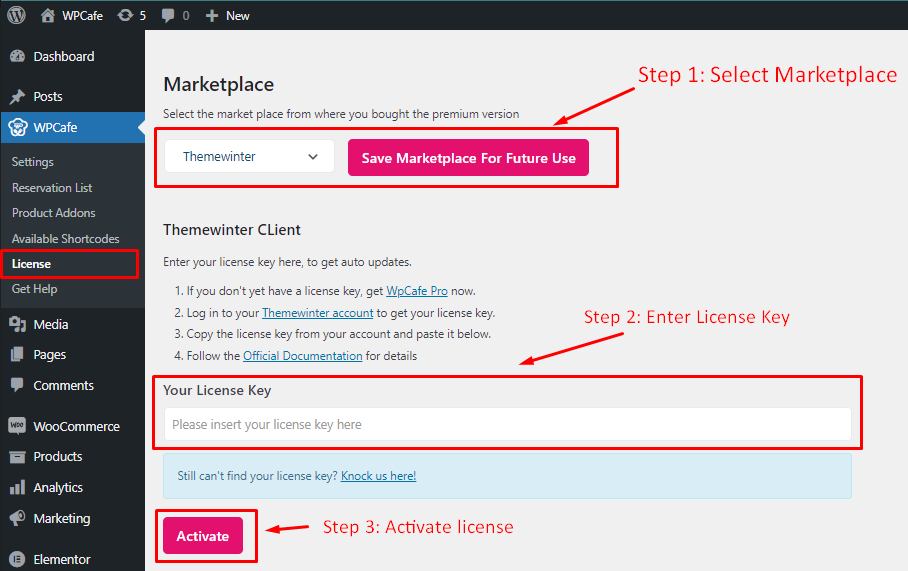Open the Themewinter marketplace dropdown

point(250,156)
